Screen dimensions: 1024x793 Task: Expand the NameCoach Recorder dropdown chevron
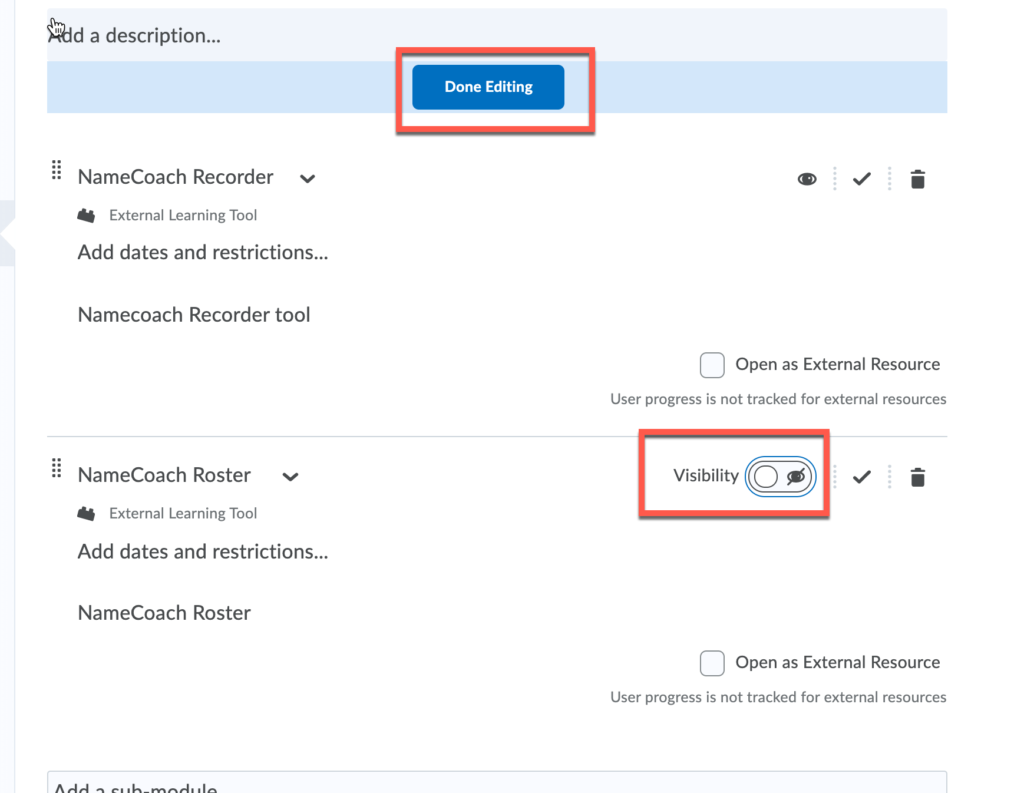pyautogui.click(x=308, y=178)
